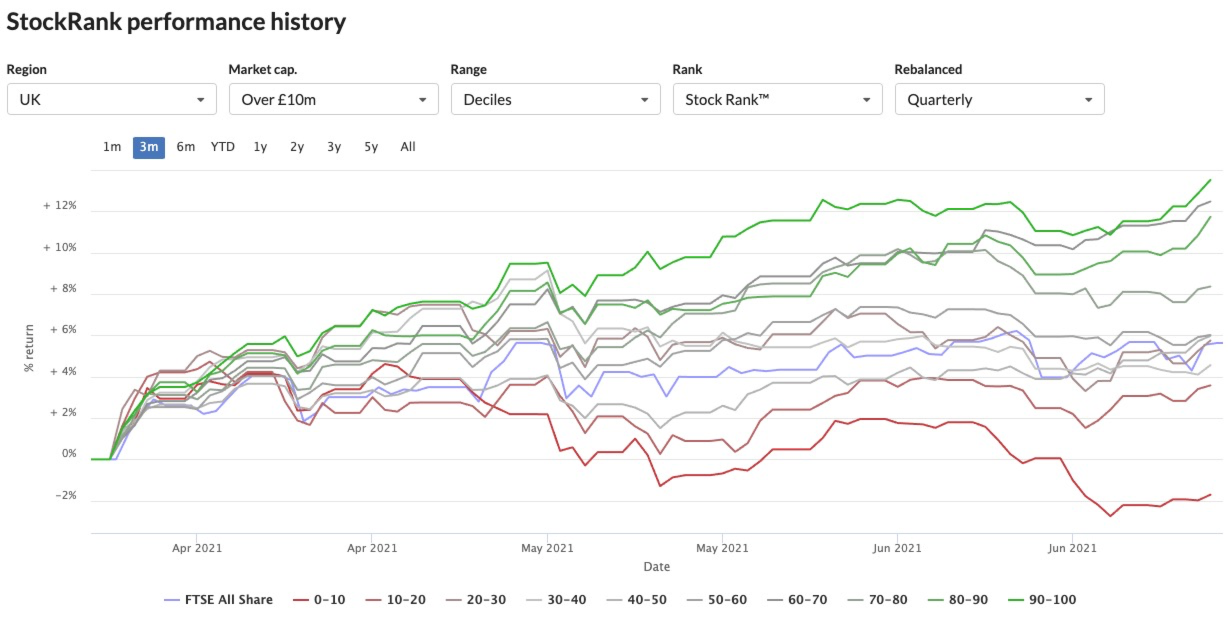Select the 1m time range
This screenshot has height=630, width=1228.
[x=112, y=147]
